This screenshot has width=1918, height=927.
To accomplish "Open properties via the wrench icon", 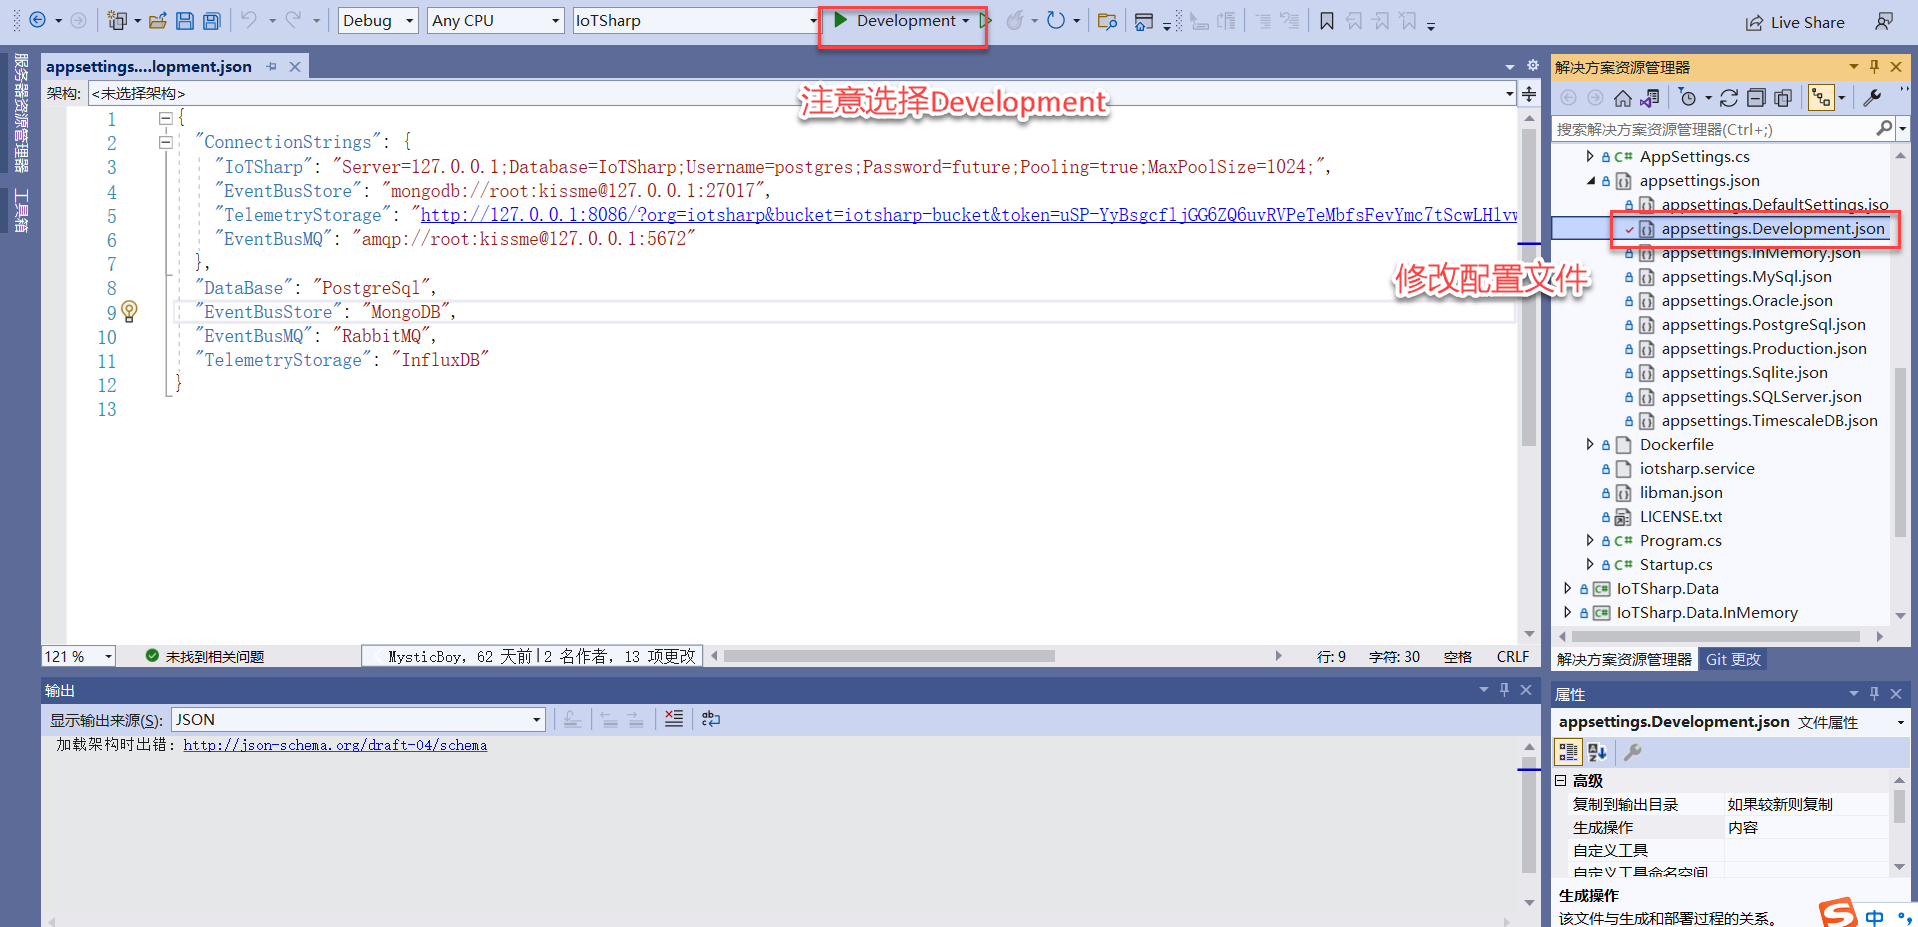I will (1872, 98).
